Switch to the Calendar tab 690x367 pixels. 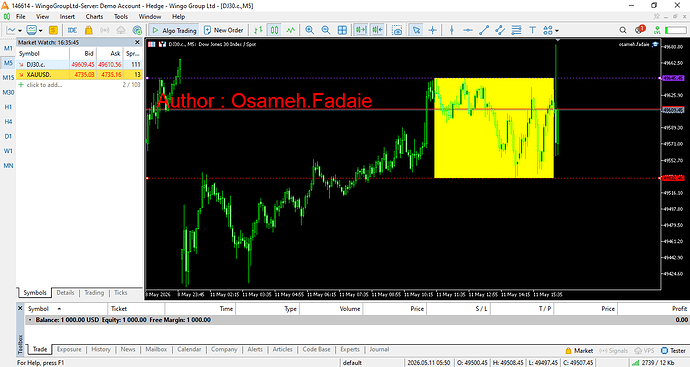(x=189, y=349)
